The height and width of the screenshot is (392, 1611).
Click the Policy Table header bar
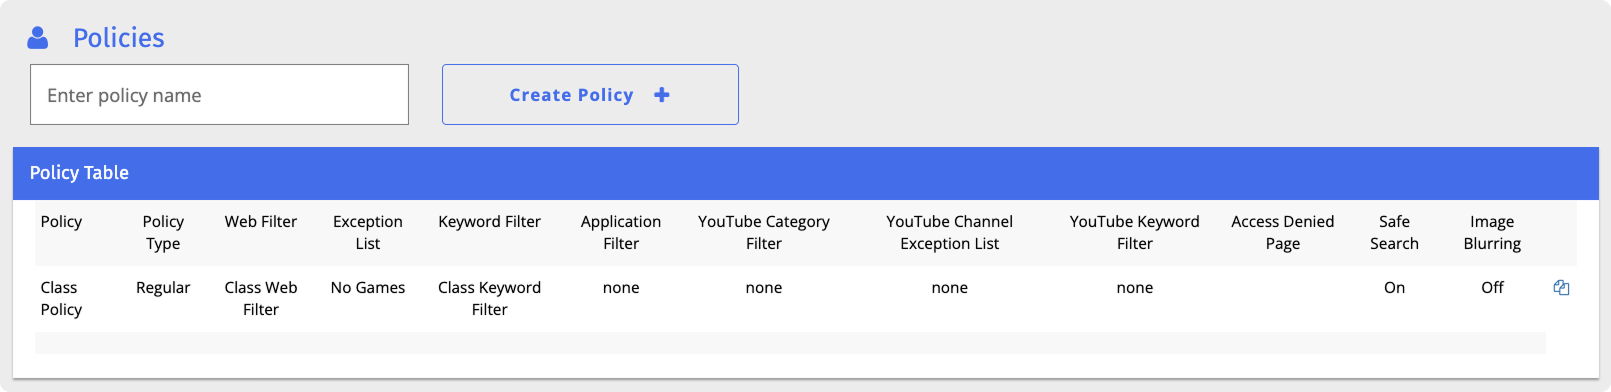click(x=805, y=173)
